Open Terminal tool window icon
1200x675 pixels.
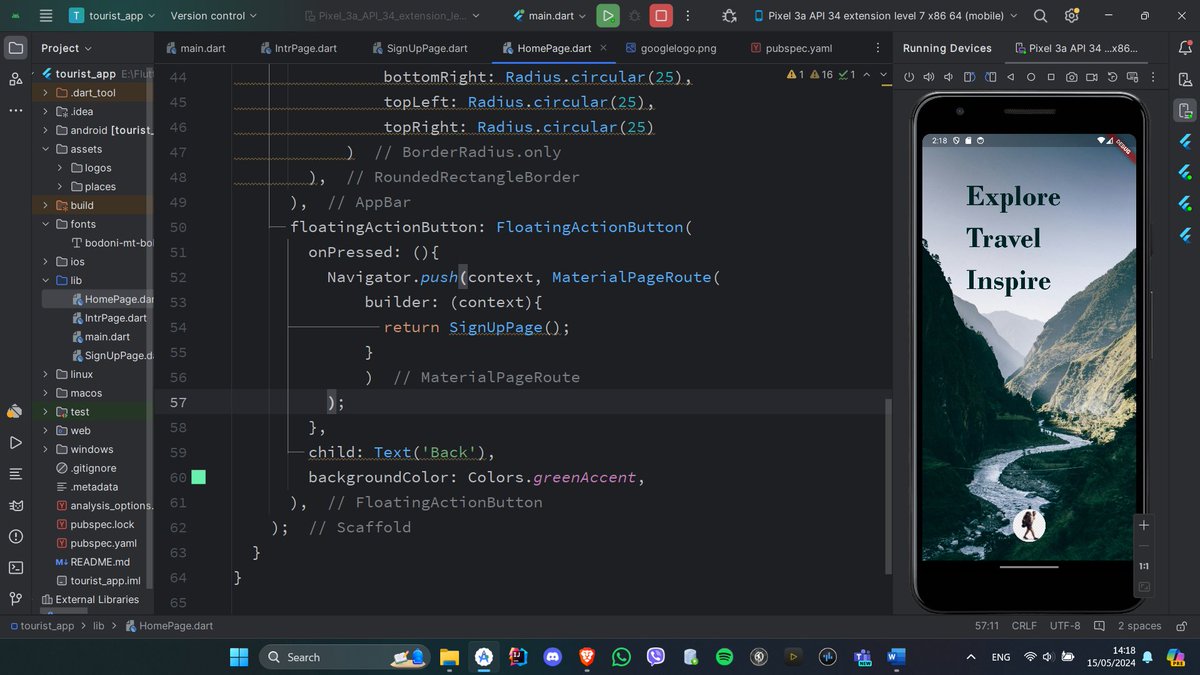click(15, 567)
